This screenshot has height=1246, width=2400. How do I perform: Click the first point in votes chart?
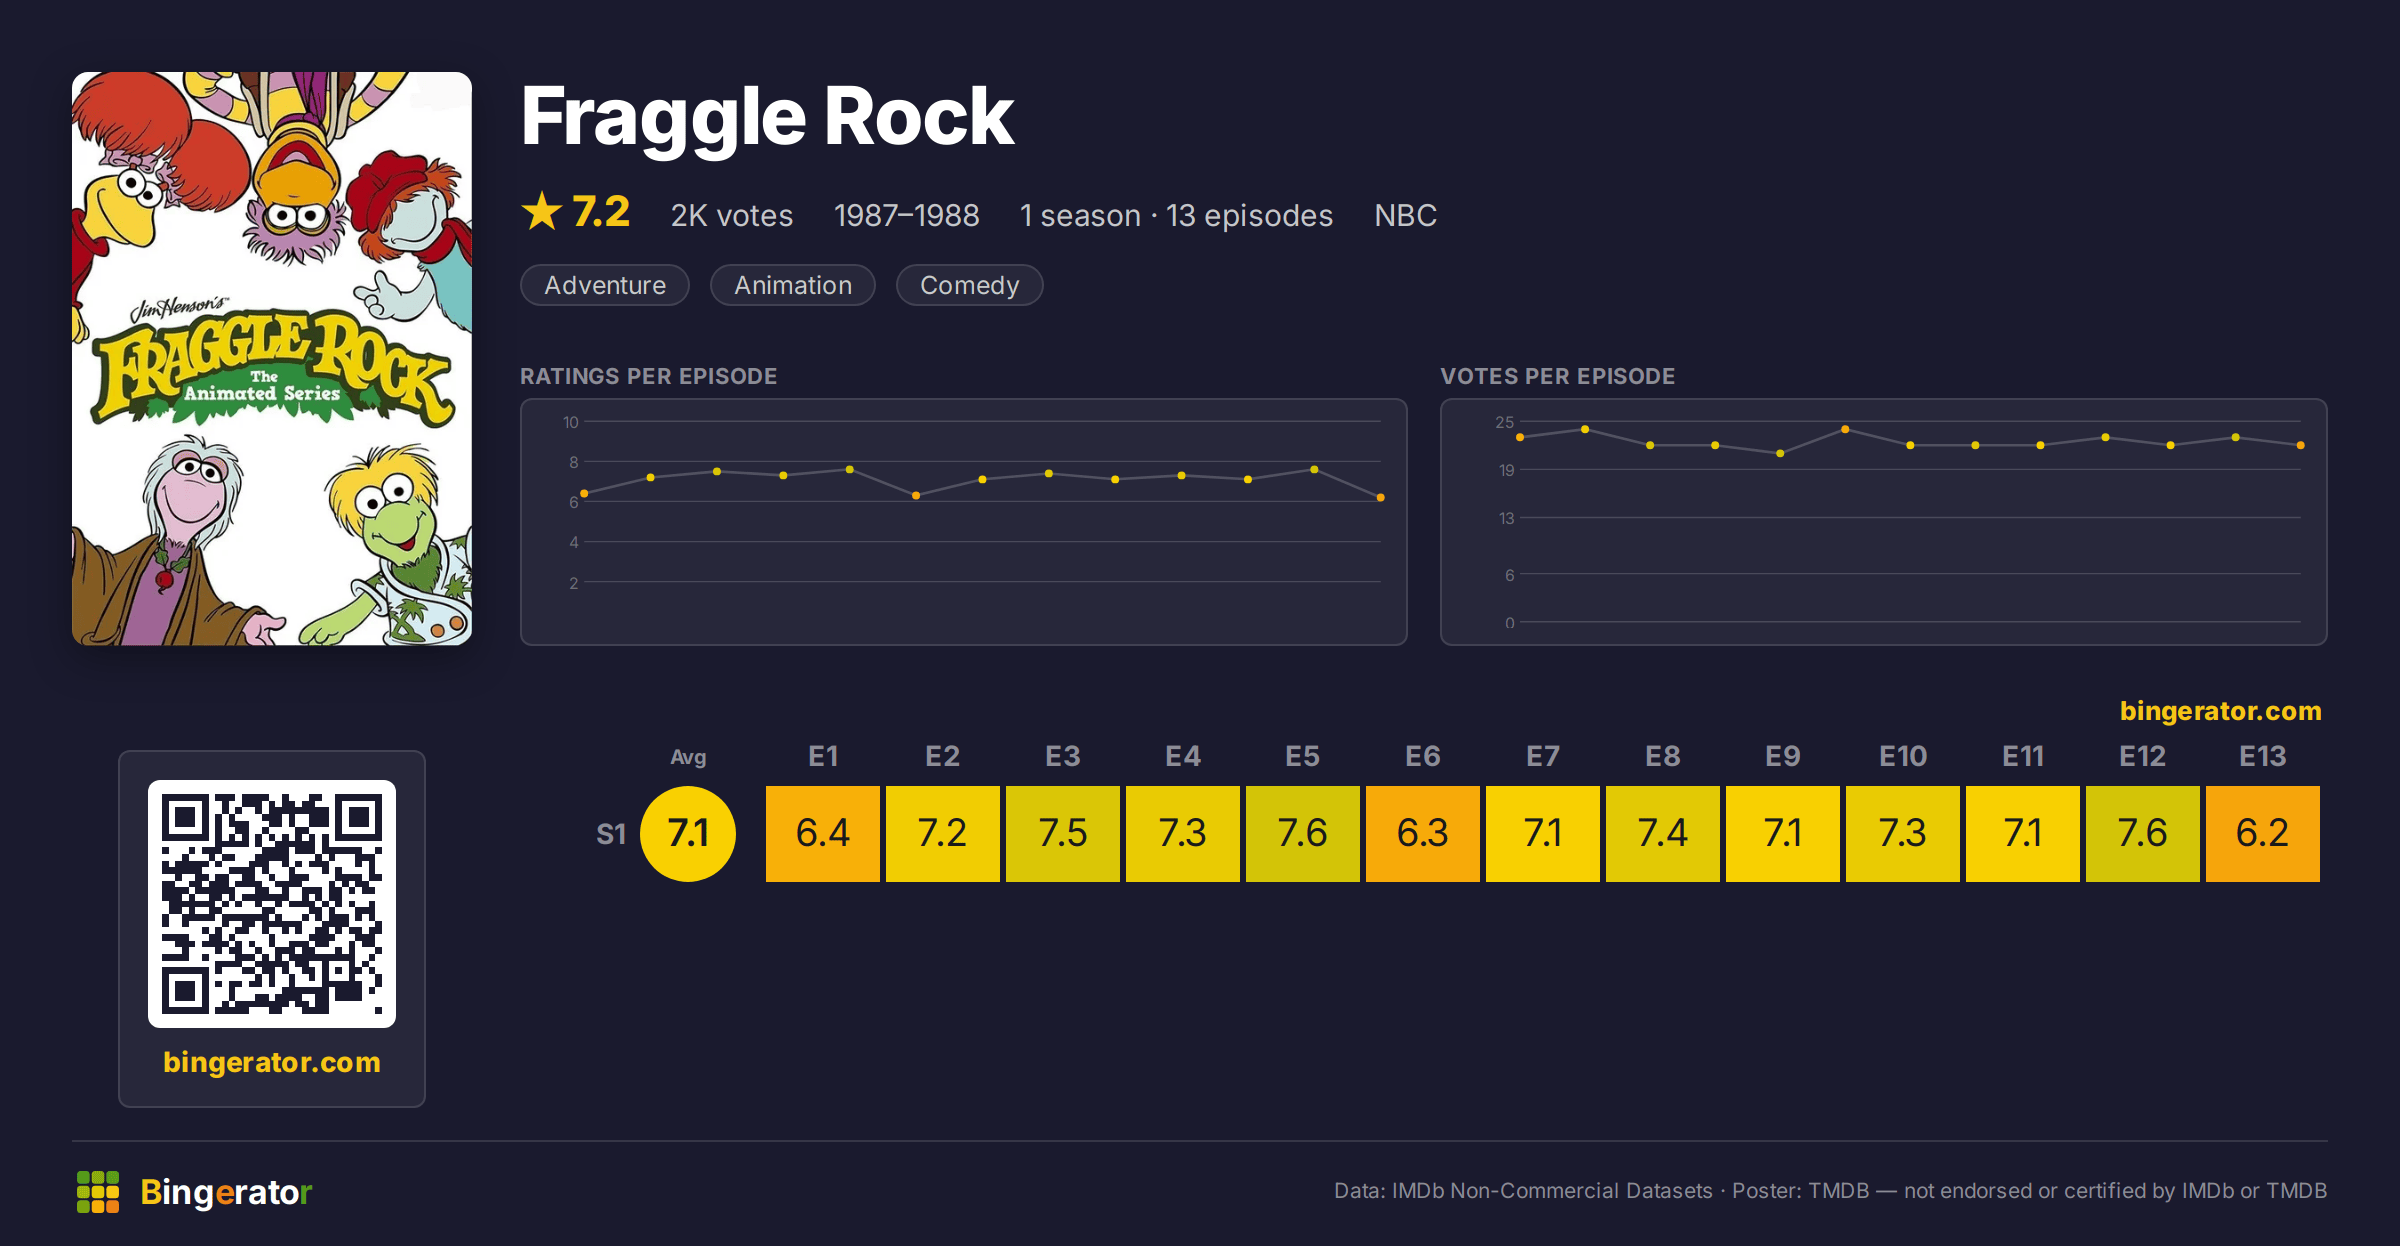(1520, 437)
